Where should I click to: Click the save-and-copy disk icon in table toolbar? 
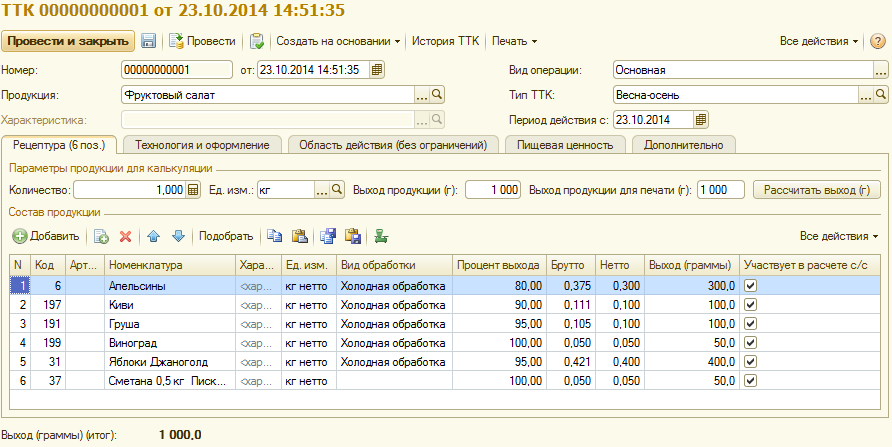click(x=328, y=237)
